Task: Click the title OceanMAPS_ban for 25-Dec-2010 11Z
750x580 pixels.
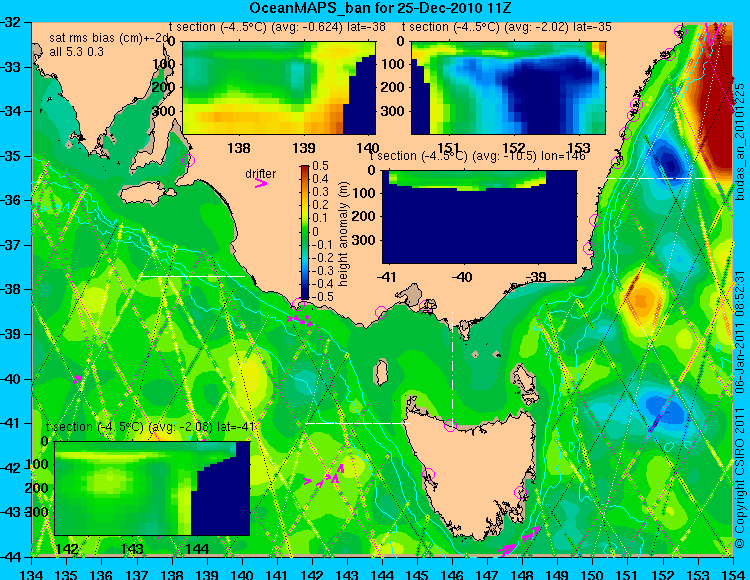Action: tap(380, 8)
